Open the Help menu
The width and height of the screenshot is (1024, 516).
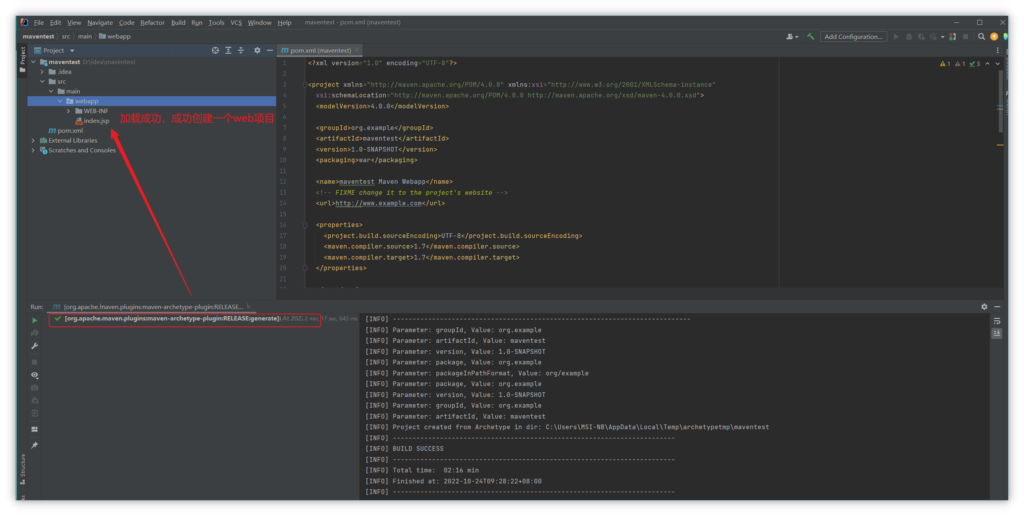[284, 22]
